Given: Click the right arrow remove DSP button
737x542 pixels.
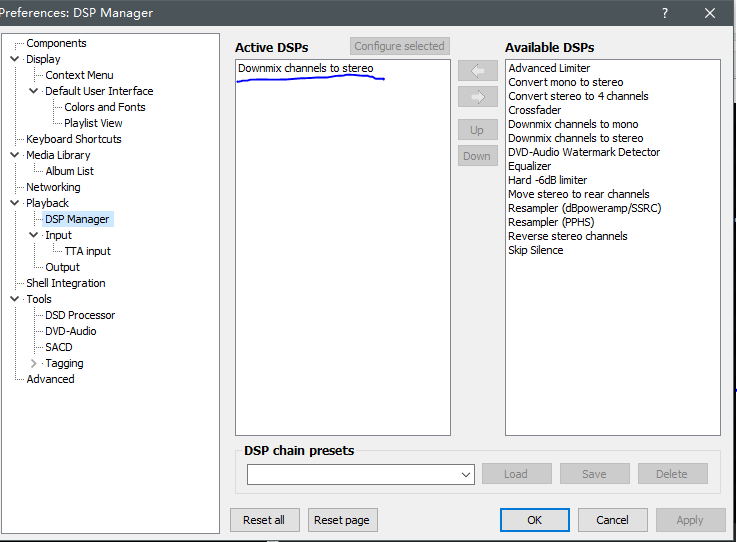Looking at the screenshot, I should click(477, 97).
